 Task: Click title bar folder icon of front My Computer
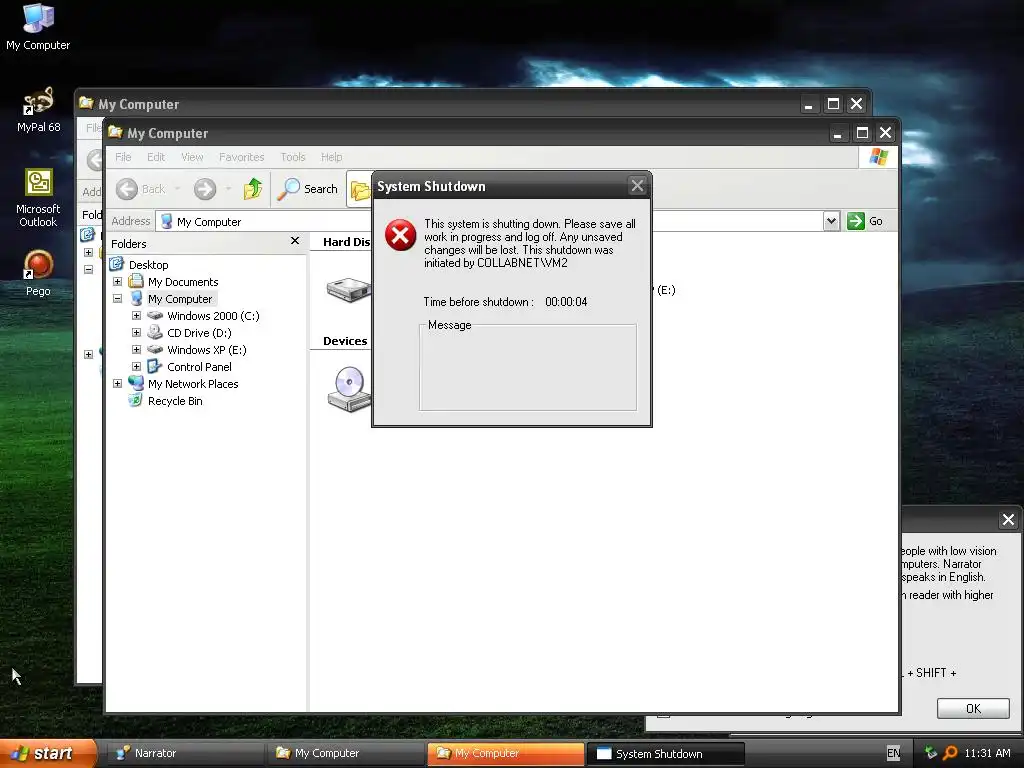pyautogui.click(x=116, y=133)
